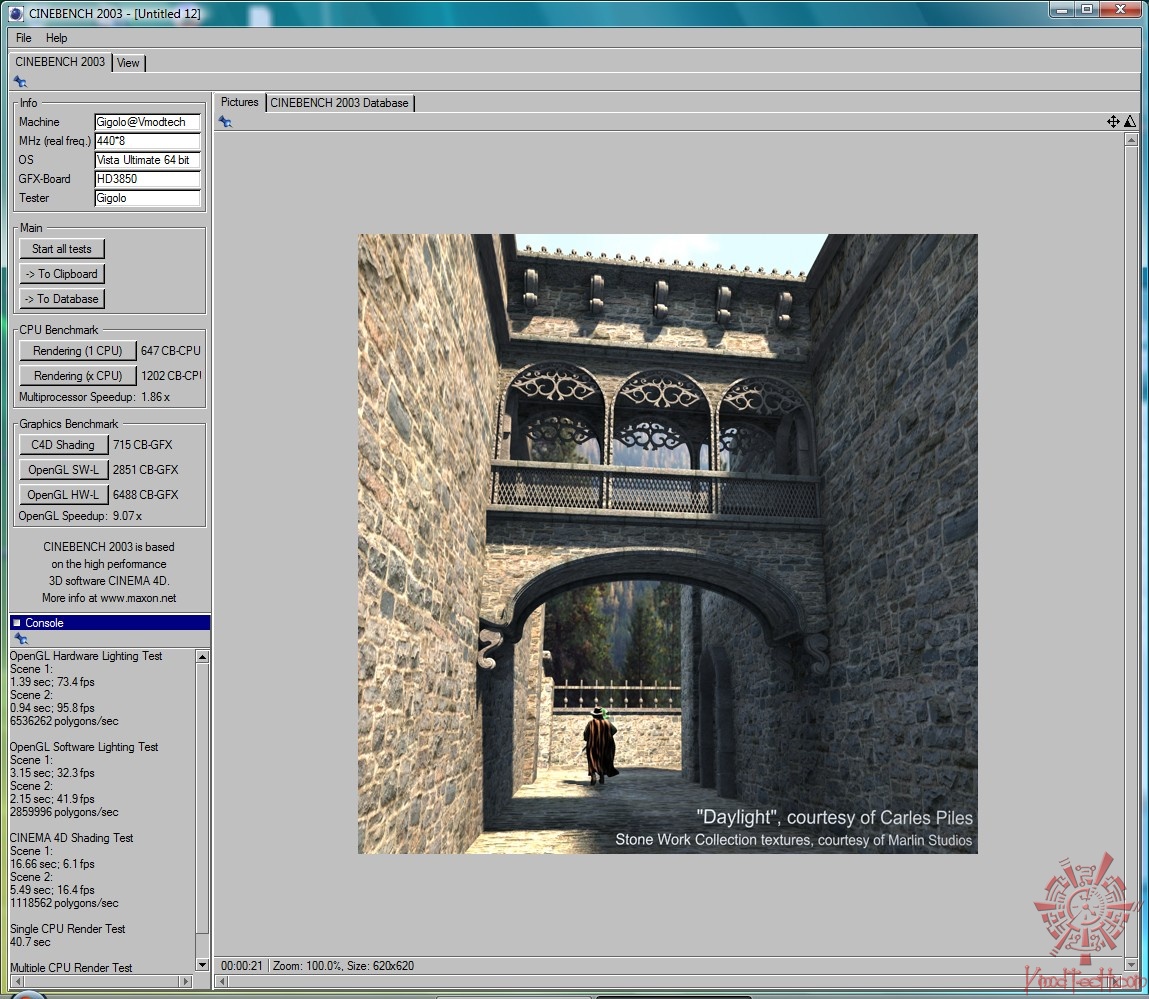Switch to the View tab
The height and width of the screenshot is (999, 1149).
[x=128, y=63]
